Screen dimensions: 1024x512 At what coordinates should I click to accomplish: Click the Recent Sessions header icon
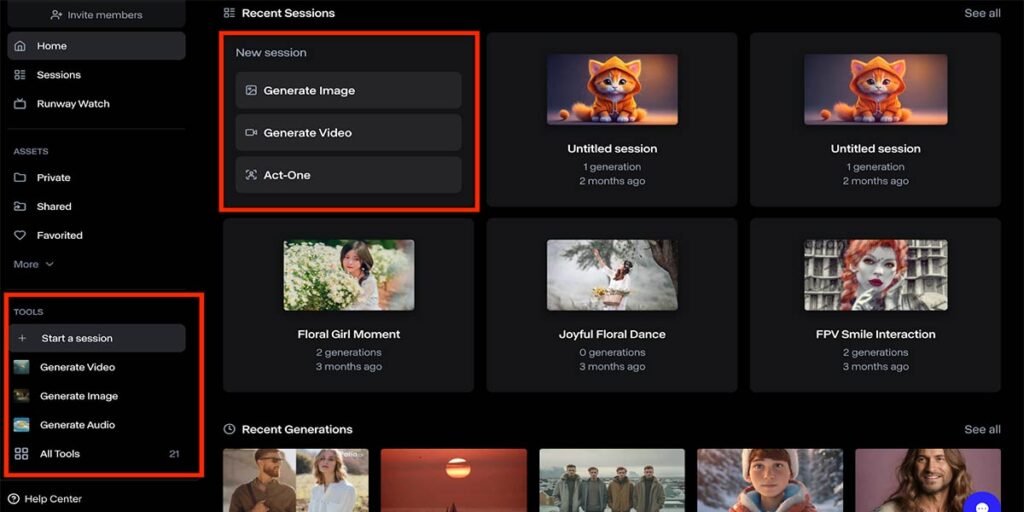pyautogui.click(x=229, y=12)
